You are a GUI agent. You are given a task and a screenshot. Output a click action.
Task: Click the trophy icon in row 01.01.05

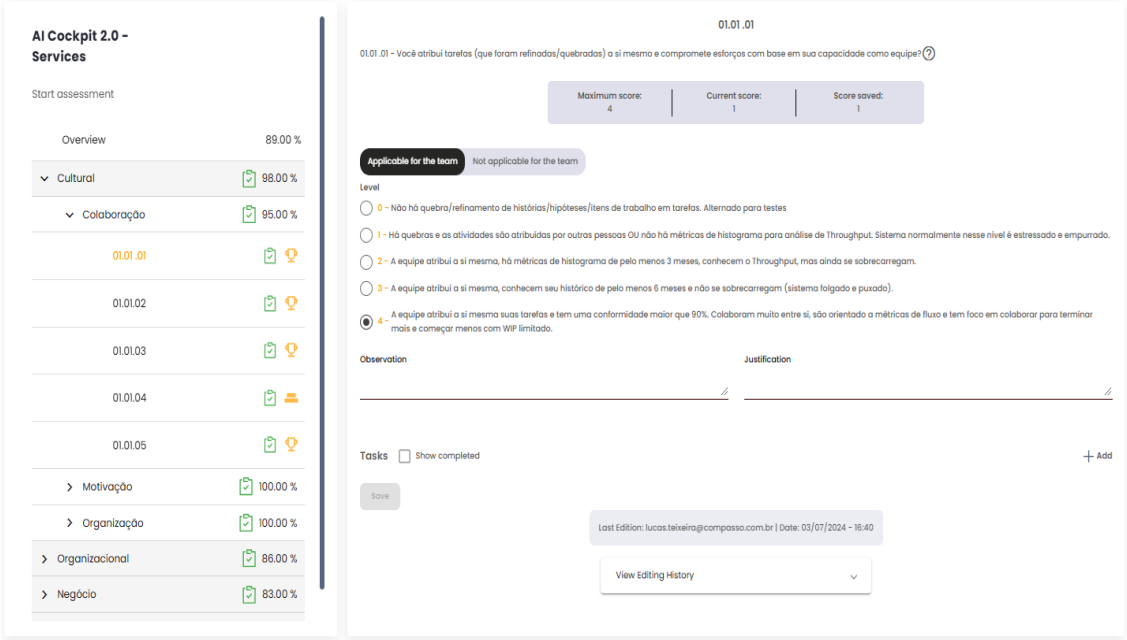point(292,445)
